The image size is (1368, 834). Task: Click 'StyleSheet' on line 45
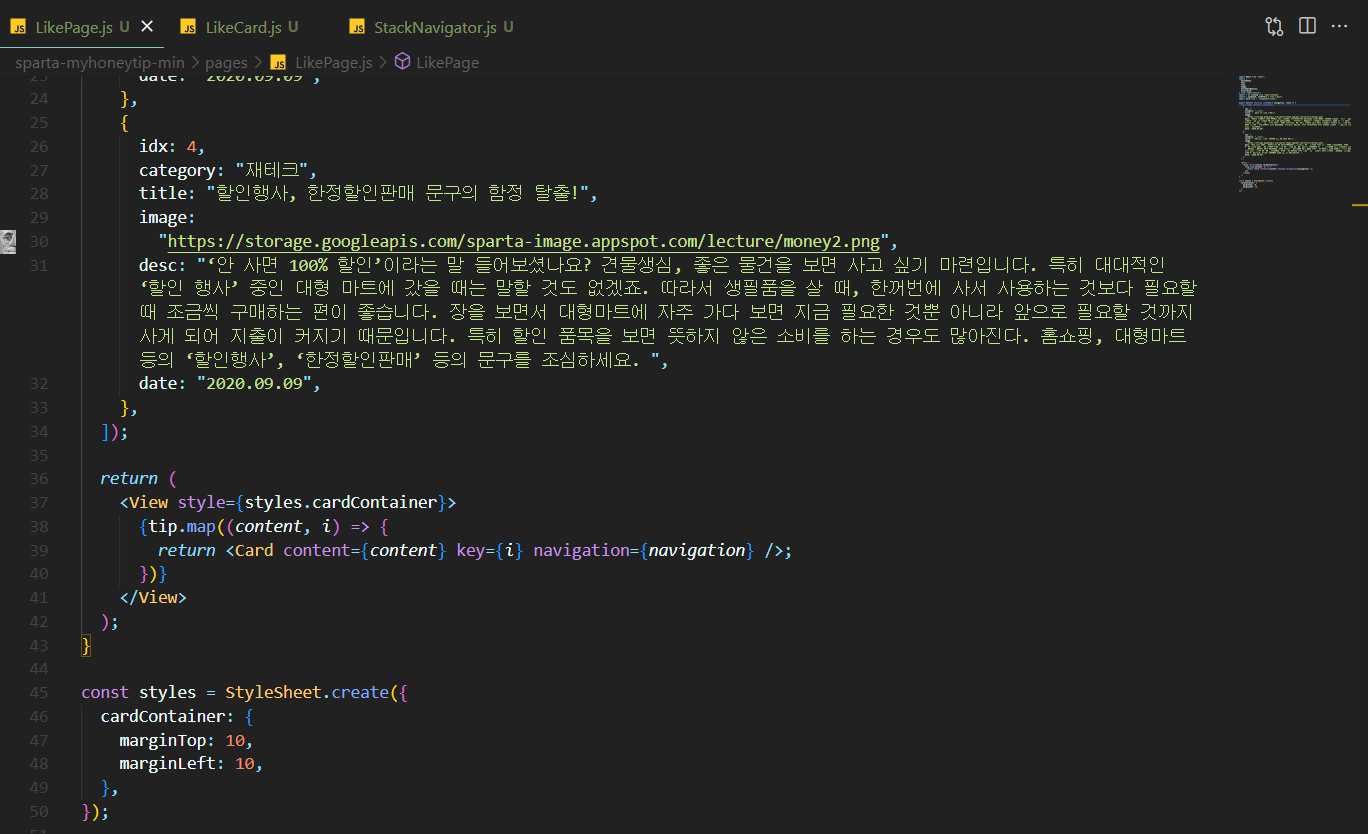click(x=273, y=692)
